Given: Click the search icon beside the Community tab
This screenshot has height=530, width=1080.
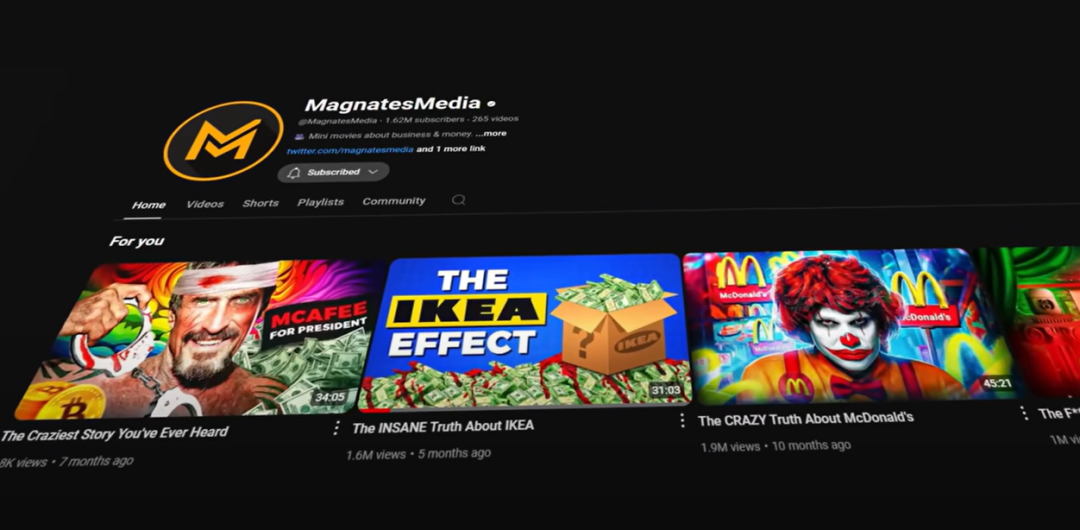Looking at the screenshot, I should [458, 200].
